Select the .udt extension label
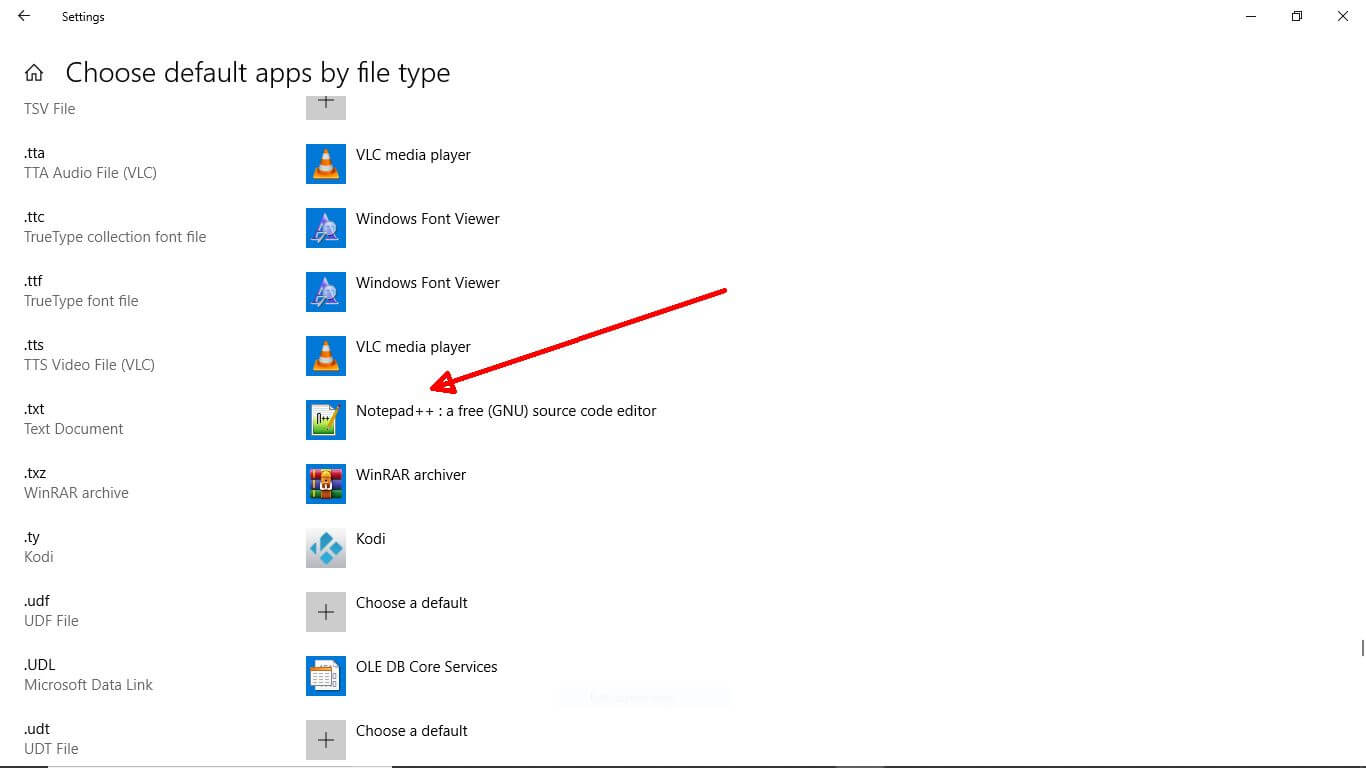The height and width of the screenshot is (768, 1366). click(x=37, y=729)
